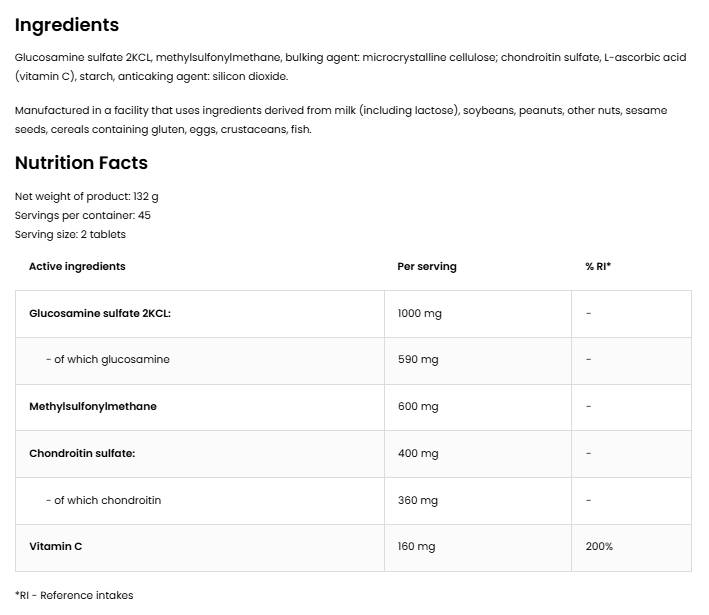Click the Vitamin C row label
The height and width of the screenshot is (615, 709).
click(x=56, y=546)
